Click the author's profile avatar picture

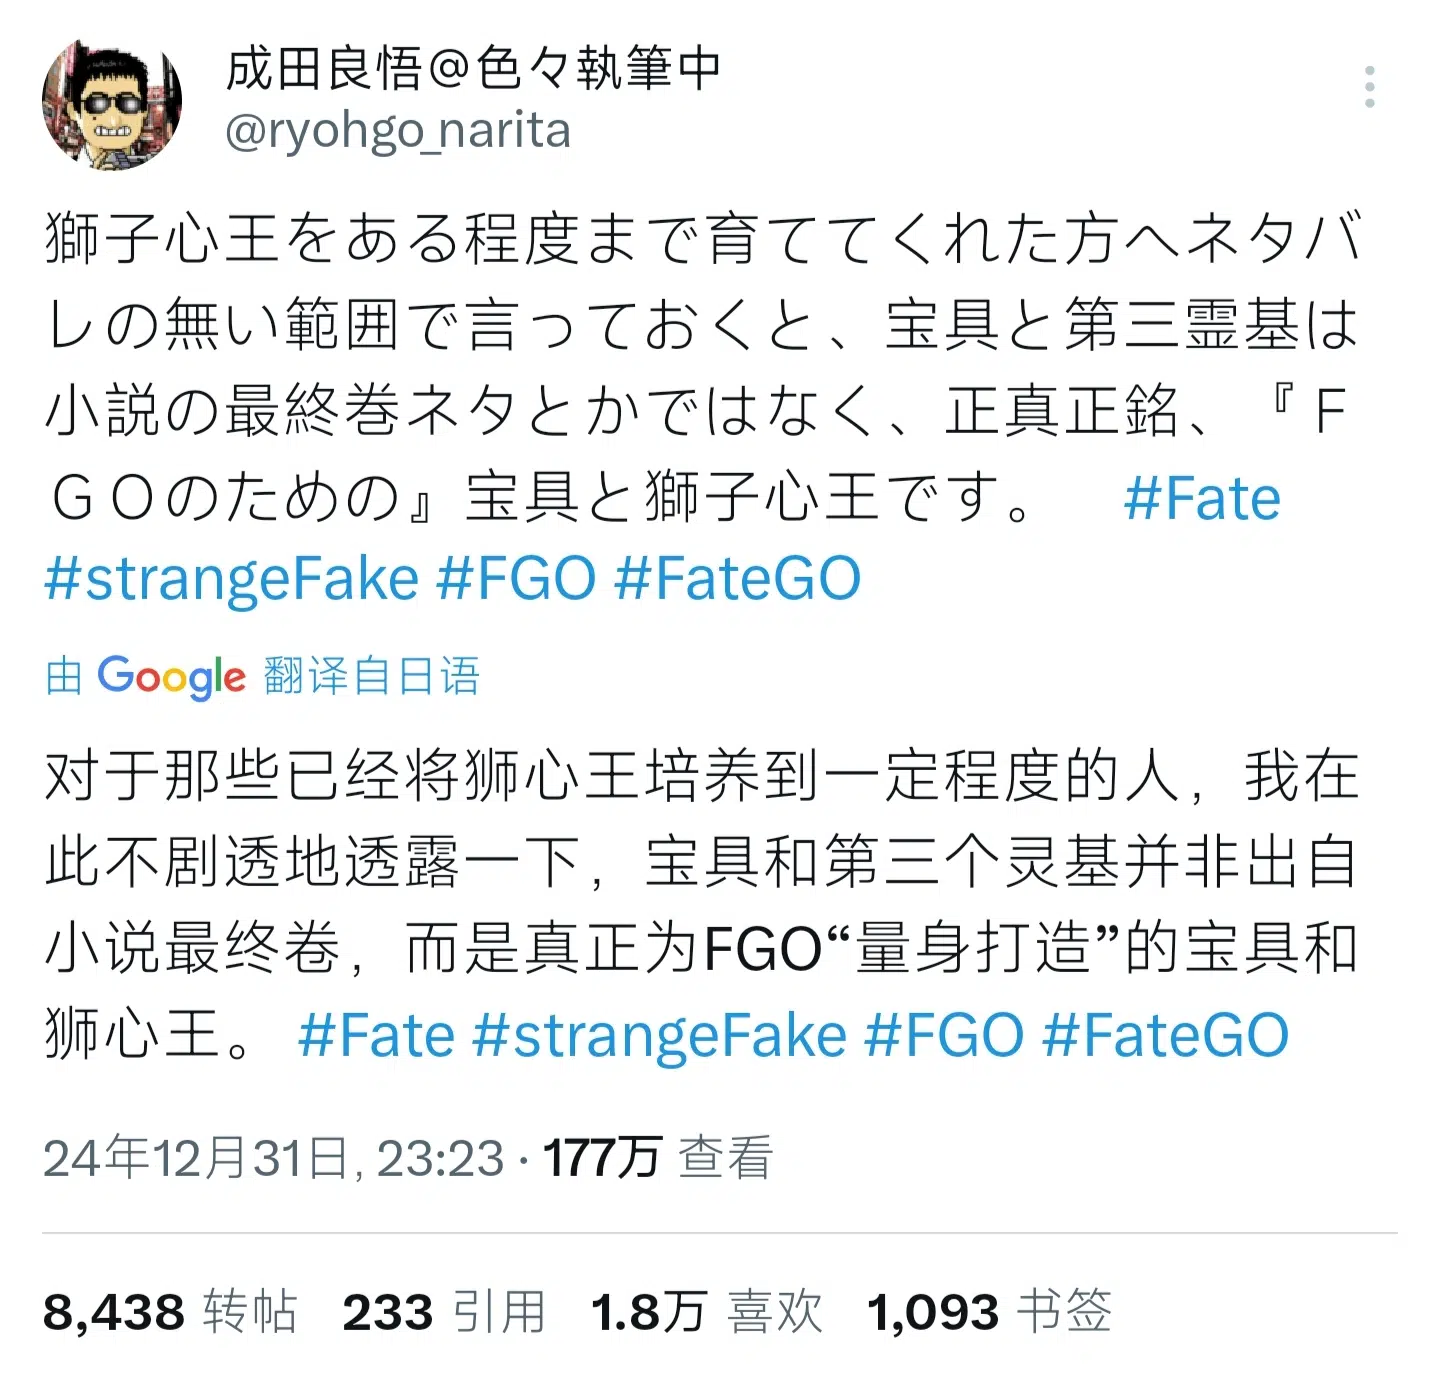(112, 105)
